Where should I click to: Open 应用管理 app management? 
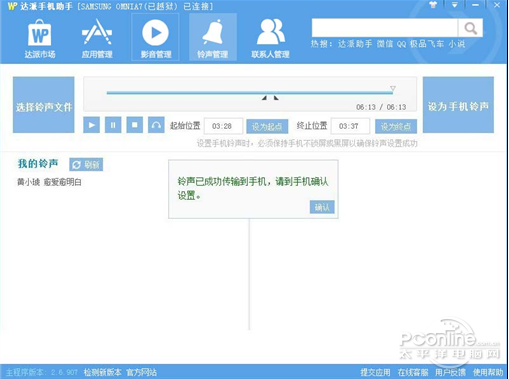pyautogui.click(x=97, y=39)
